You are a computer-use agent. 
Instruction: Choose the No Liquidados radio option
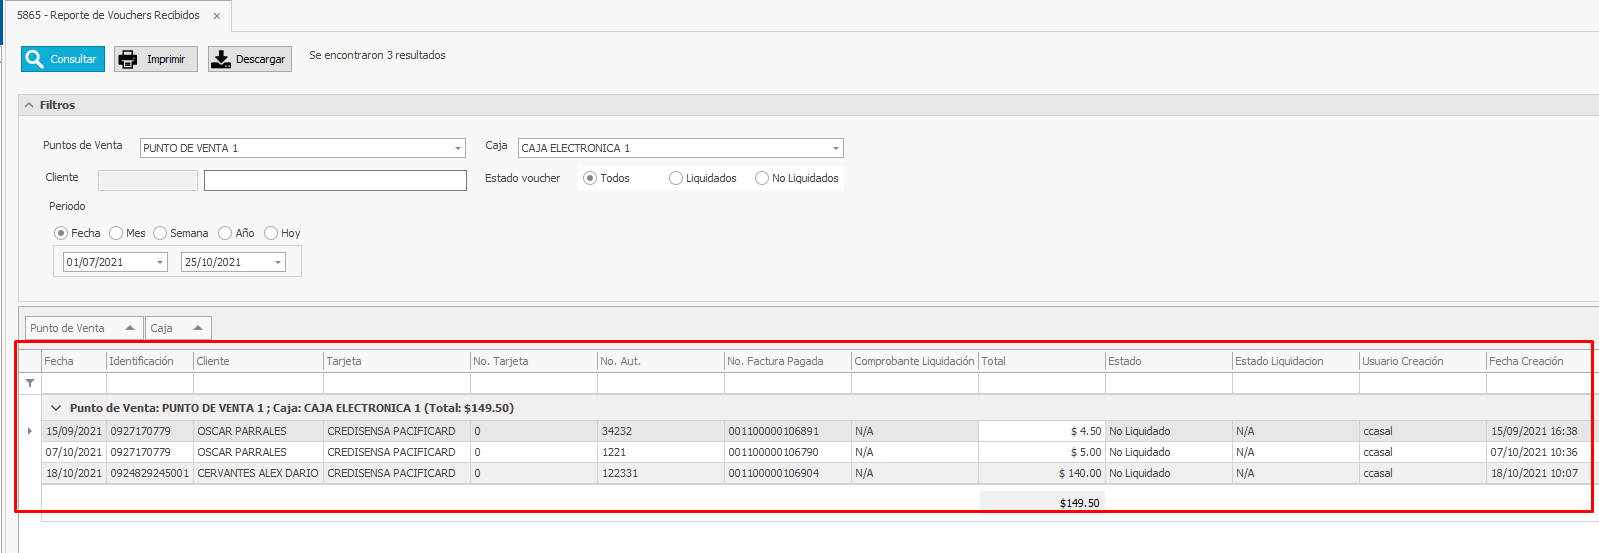(762, 178)
